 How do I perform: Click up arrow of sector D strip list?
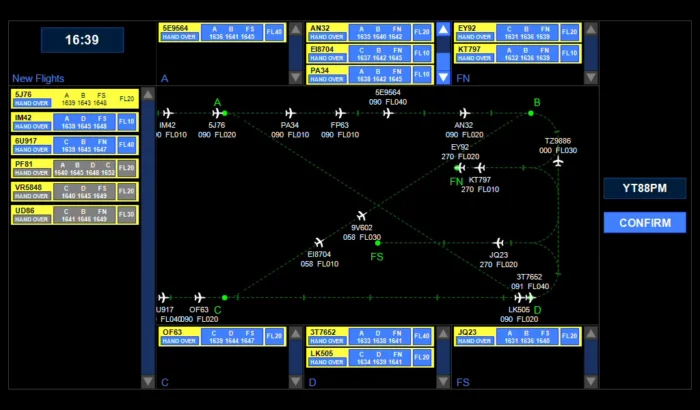click(x=443, y=333)
